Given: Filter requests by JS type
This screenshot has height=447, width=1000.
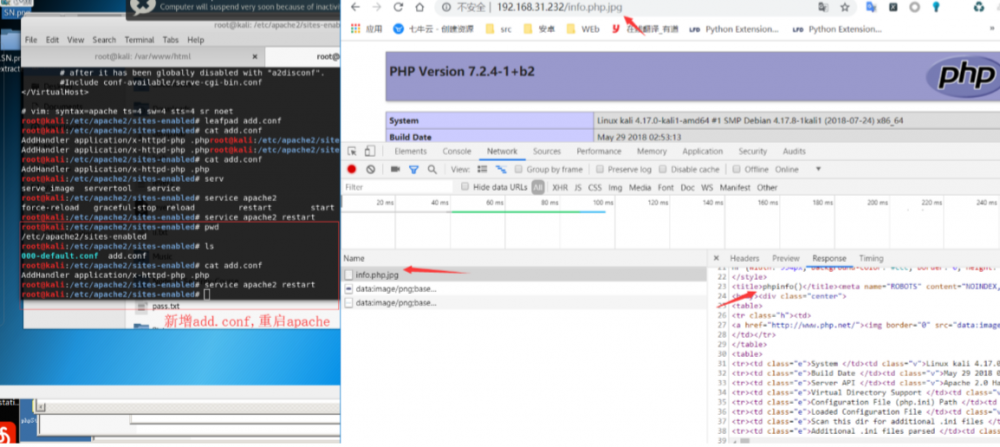Looking at the screenshot, I should [578, 187].
